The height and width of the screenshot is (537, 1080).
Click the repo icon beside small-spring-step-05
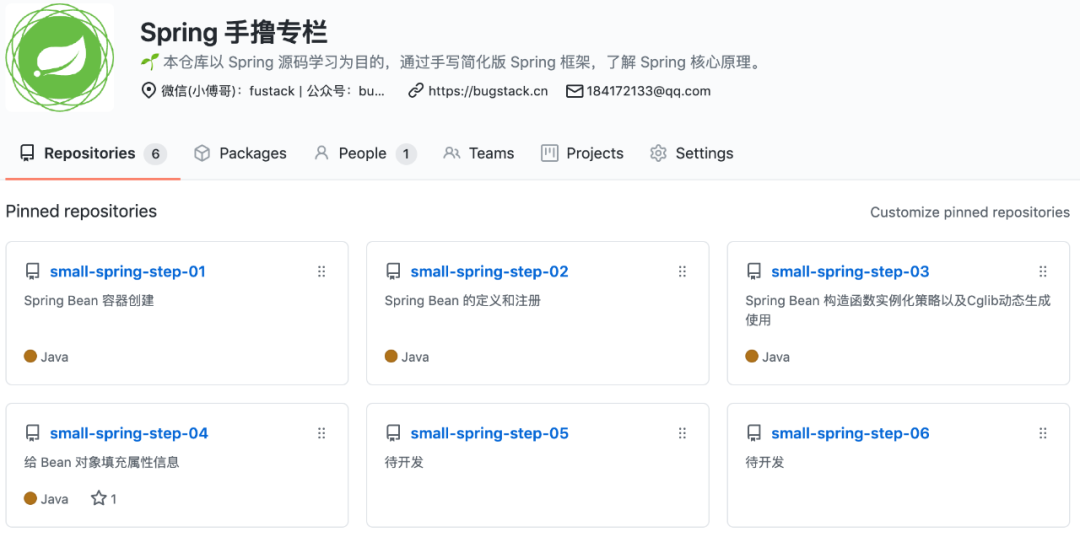click(x=394, y=434)
